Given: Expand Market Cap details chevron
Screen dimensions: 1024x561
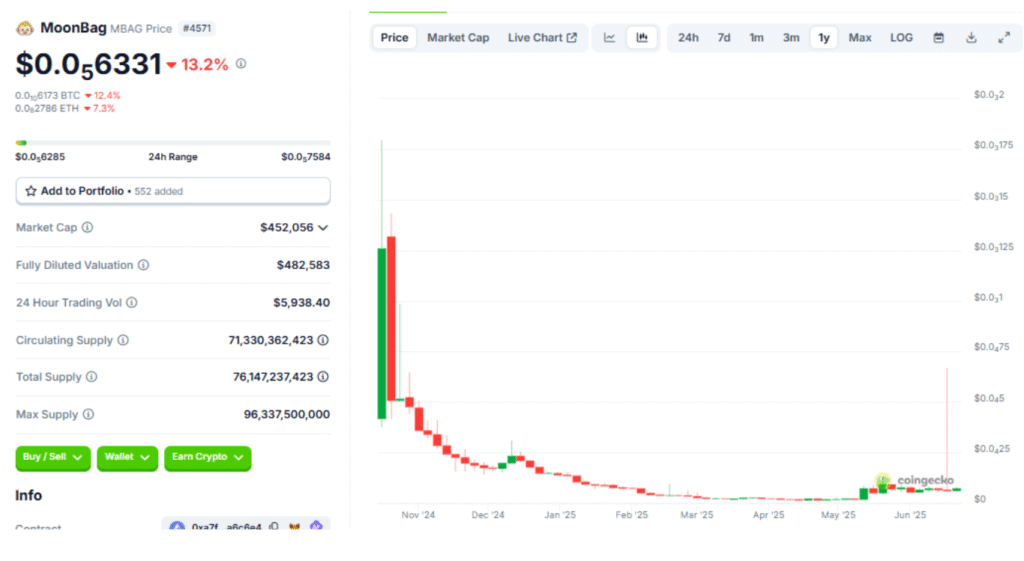Looking at the screenshot, I should pyautogui.click(x=323, y=228).
